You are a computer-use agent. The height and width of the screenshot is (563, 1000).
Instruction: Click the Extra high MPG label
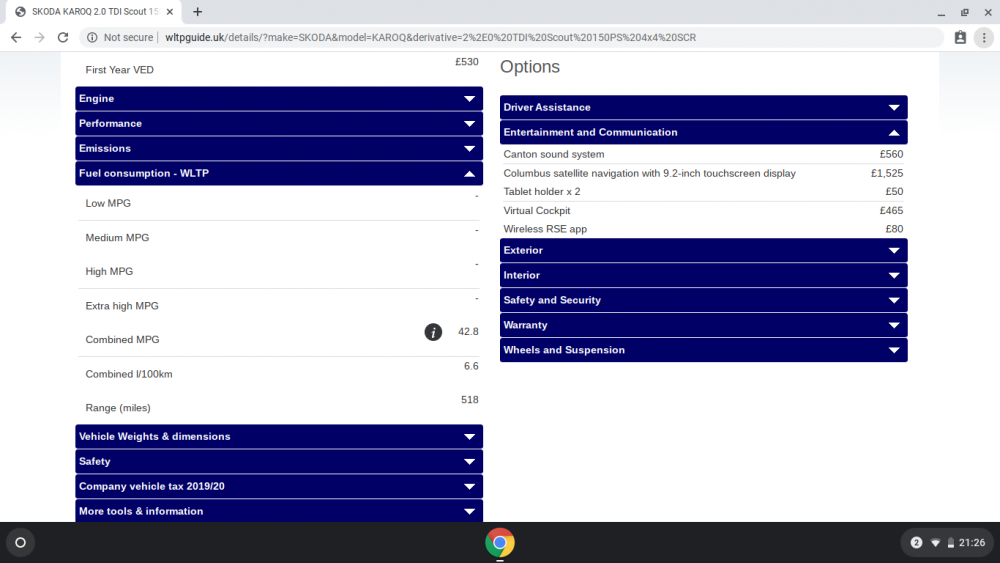pos(122,306)
